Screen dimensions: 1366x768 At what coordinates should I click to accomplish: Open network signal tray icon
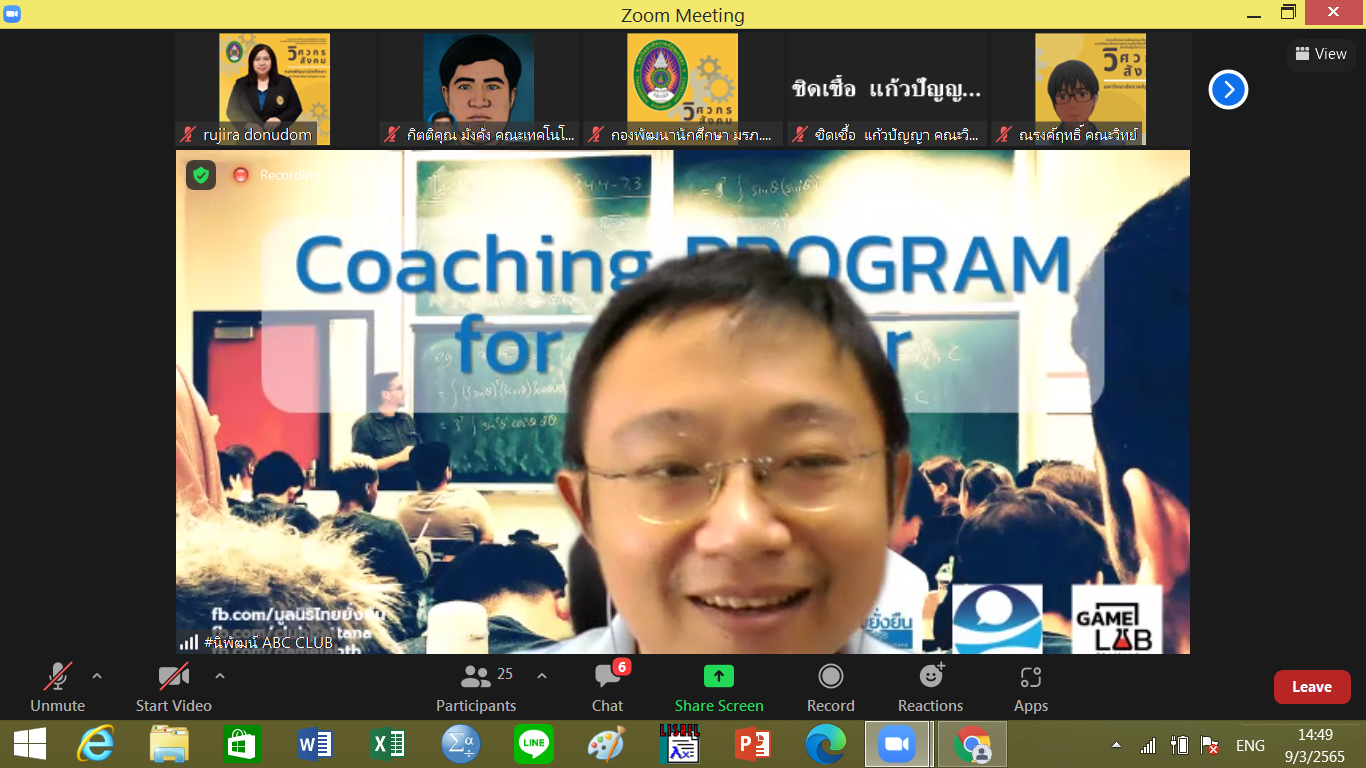[x=1149, y=745]
